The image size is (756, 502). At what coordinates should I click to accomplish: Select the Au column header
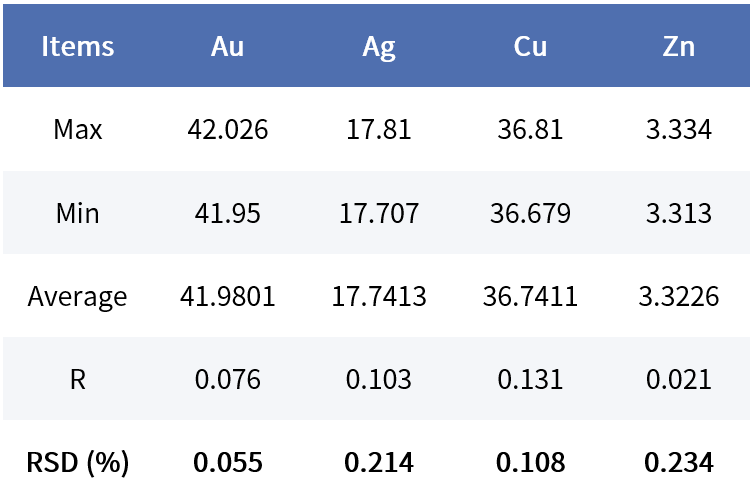(228, 46)
